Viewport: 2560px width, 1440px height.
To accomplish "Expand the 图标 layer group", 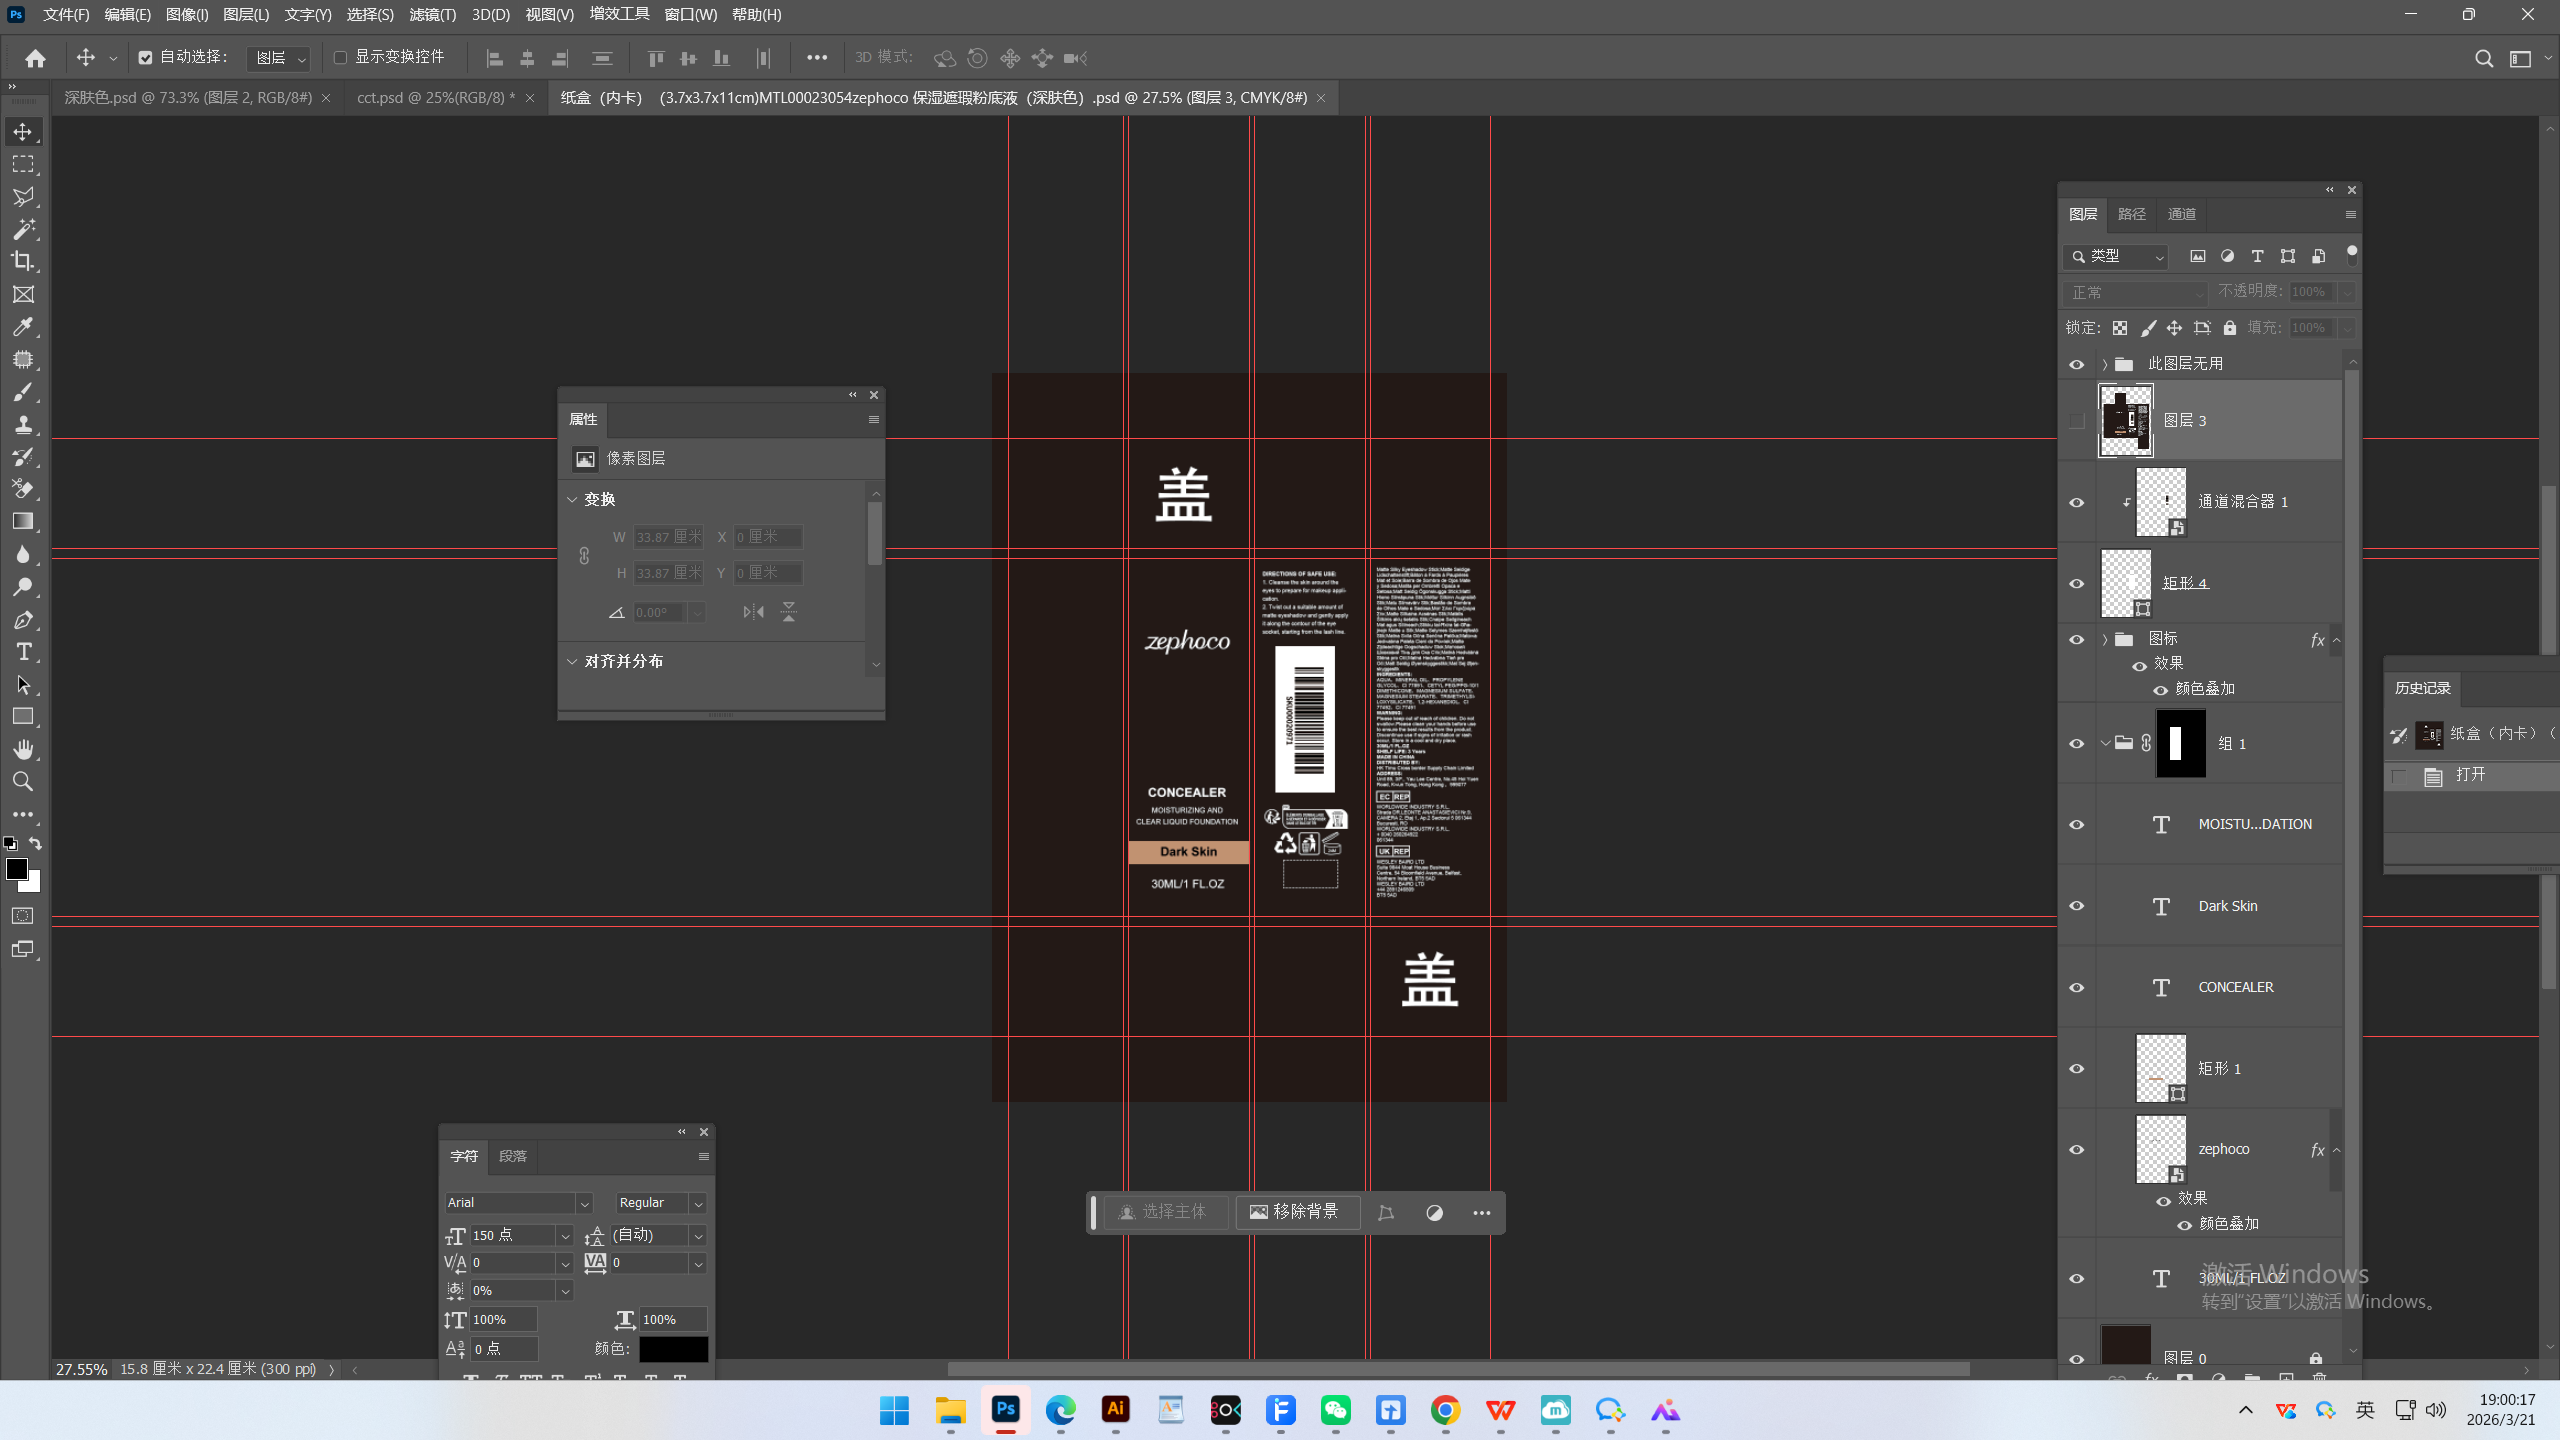I will point(2104,639).
